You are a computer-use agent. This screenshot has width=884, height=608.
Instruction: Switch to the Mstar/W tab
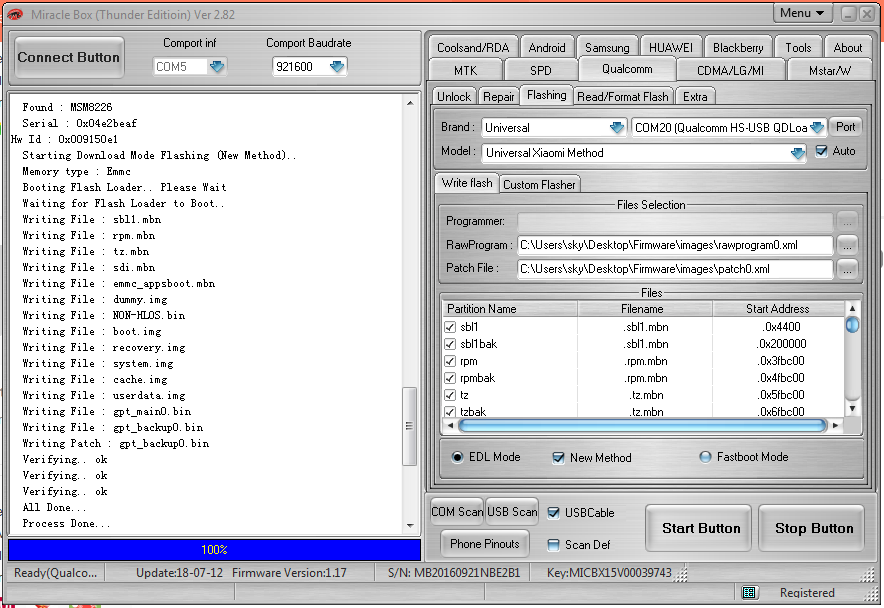coord(829,71)
